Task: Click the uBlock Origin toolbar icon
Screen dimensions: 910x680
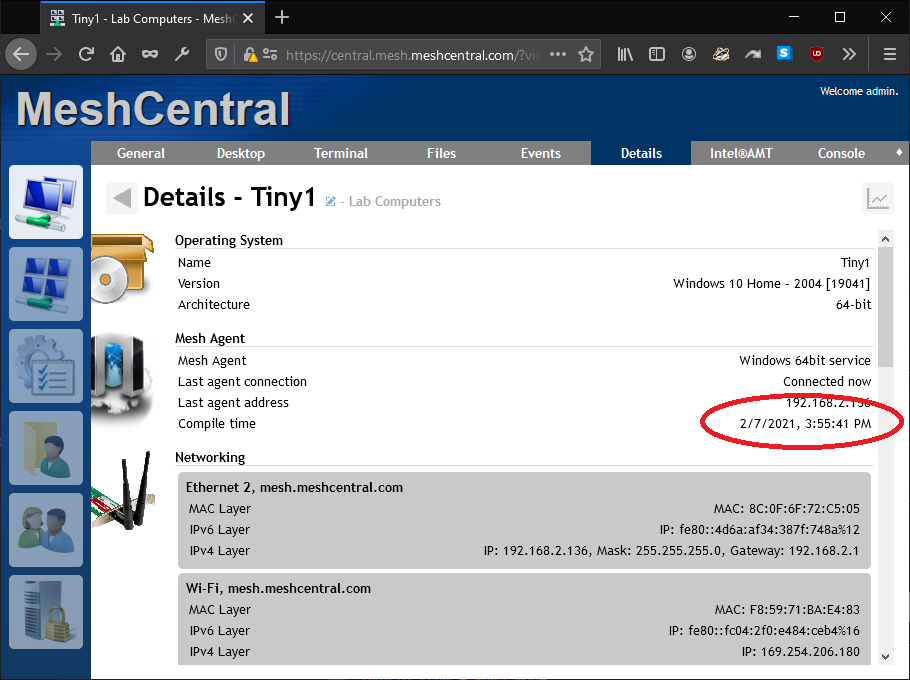Action: coord(816,55)
